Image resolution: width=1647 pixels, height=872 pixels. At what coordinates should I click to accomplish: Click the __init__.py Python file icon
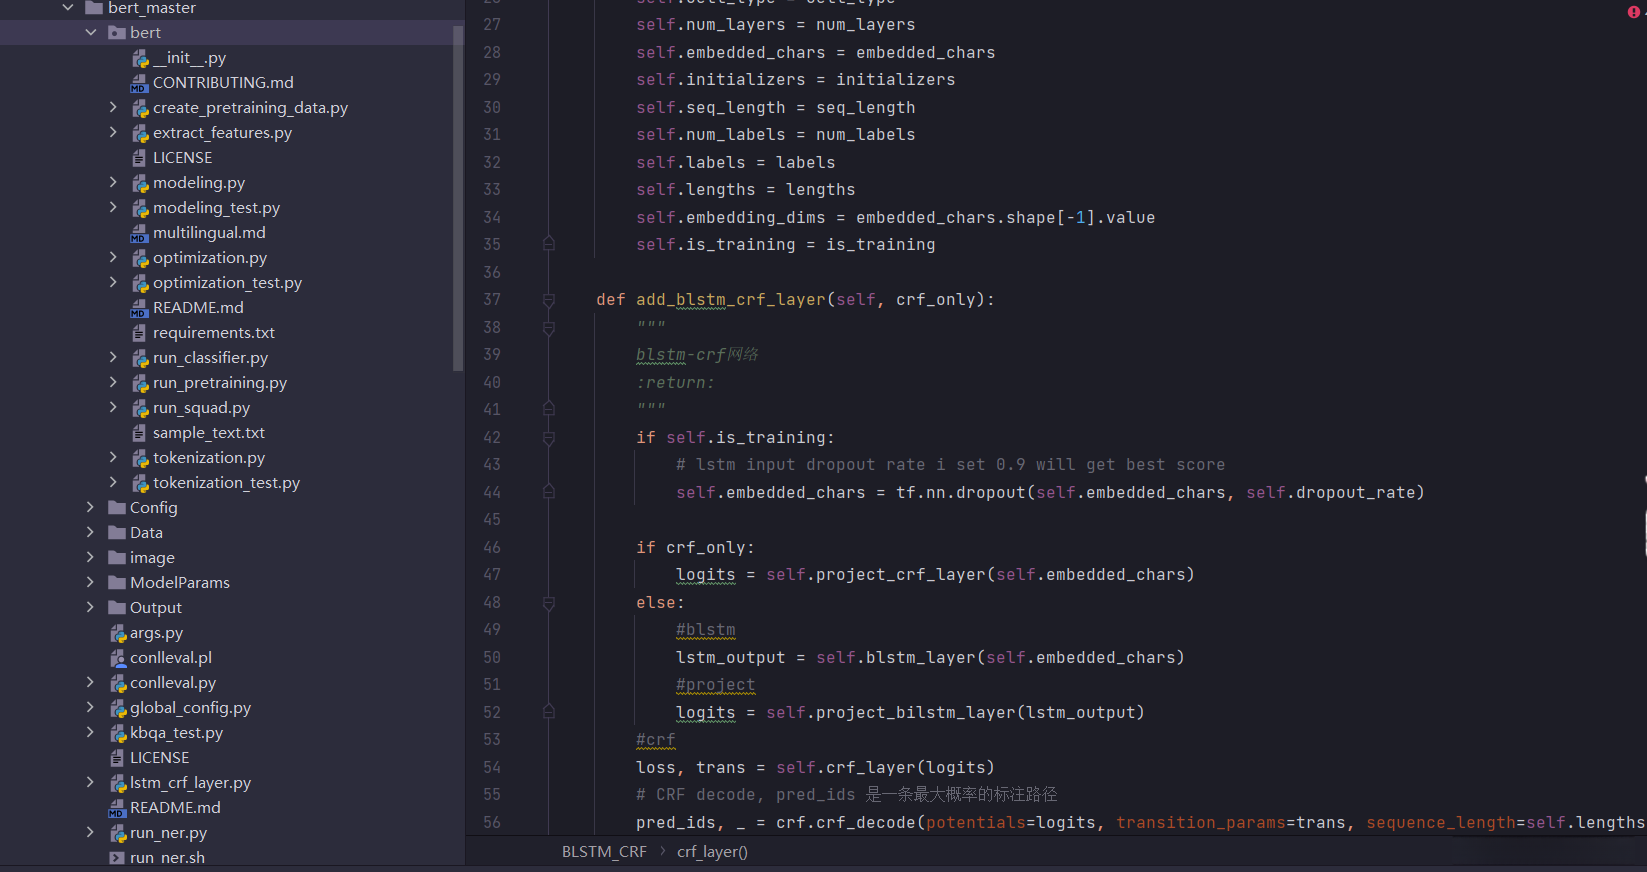click(140, 58)
